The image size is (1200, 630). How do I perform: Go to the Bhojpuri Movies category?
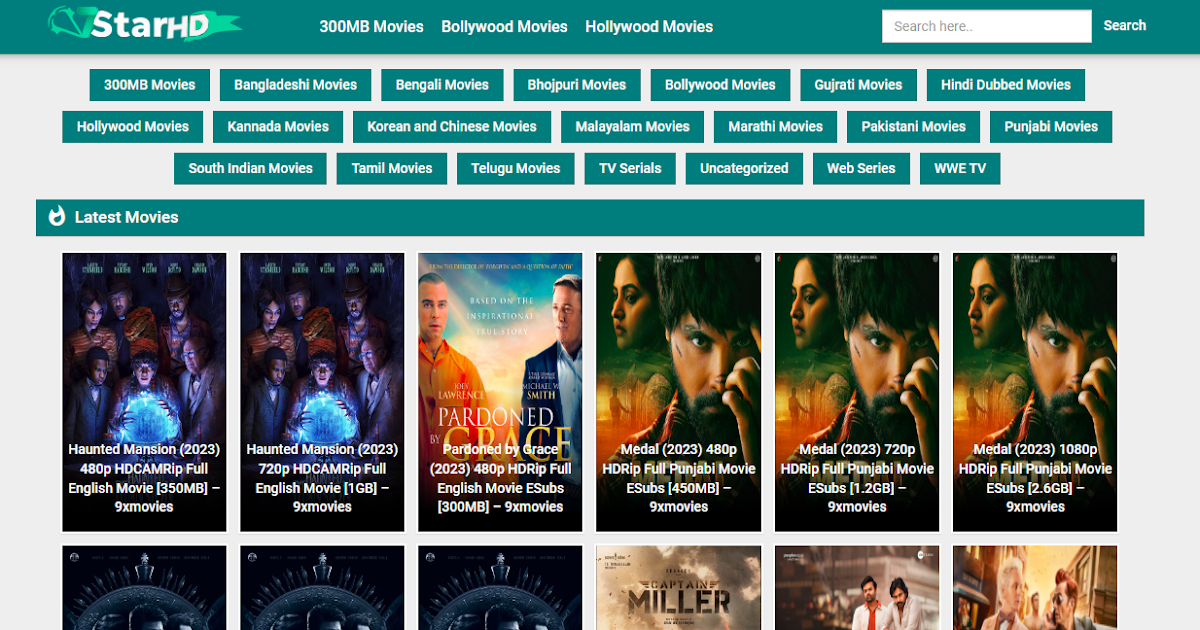(577, 85)
